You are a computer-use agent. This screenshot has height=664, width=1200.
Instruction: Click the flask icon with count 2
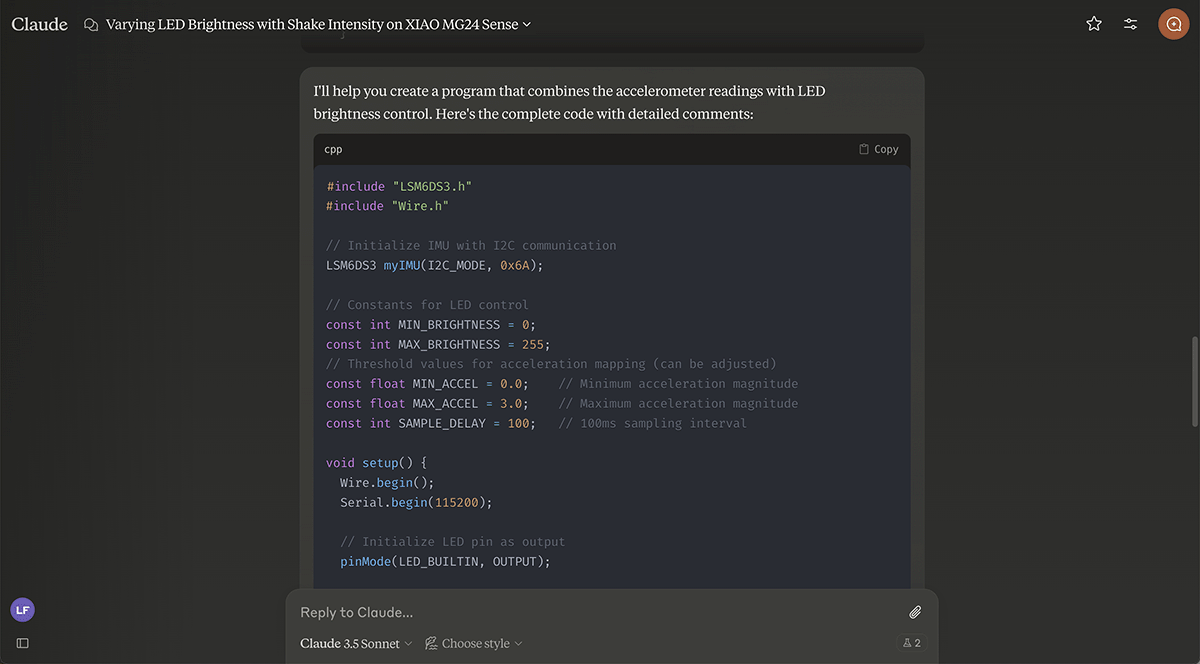tap(911, 643)
